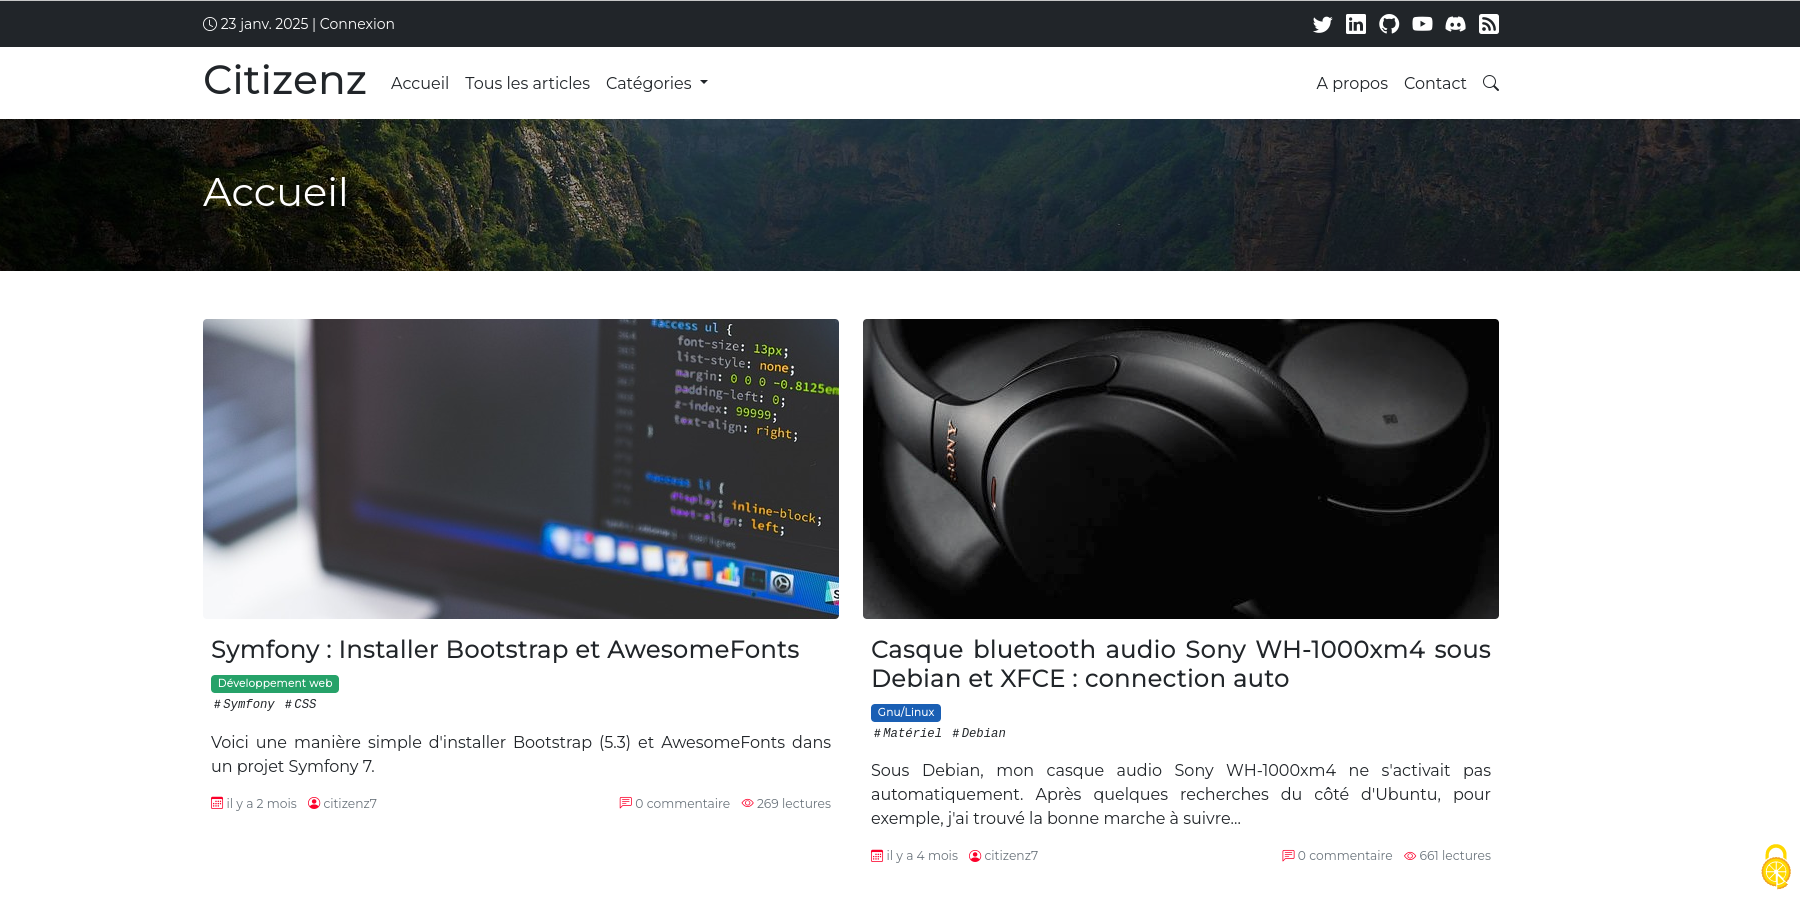Image resolution: width=1800 pixels, height=898 pixels.
Task: Click '661 lectures' text
Action: (x=1455, y=855)
